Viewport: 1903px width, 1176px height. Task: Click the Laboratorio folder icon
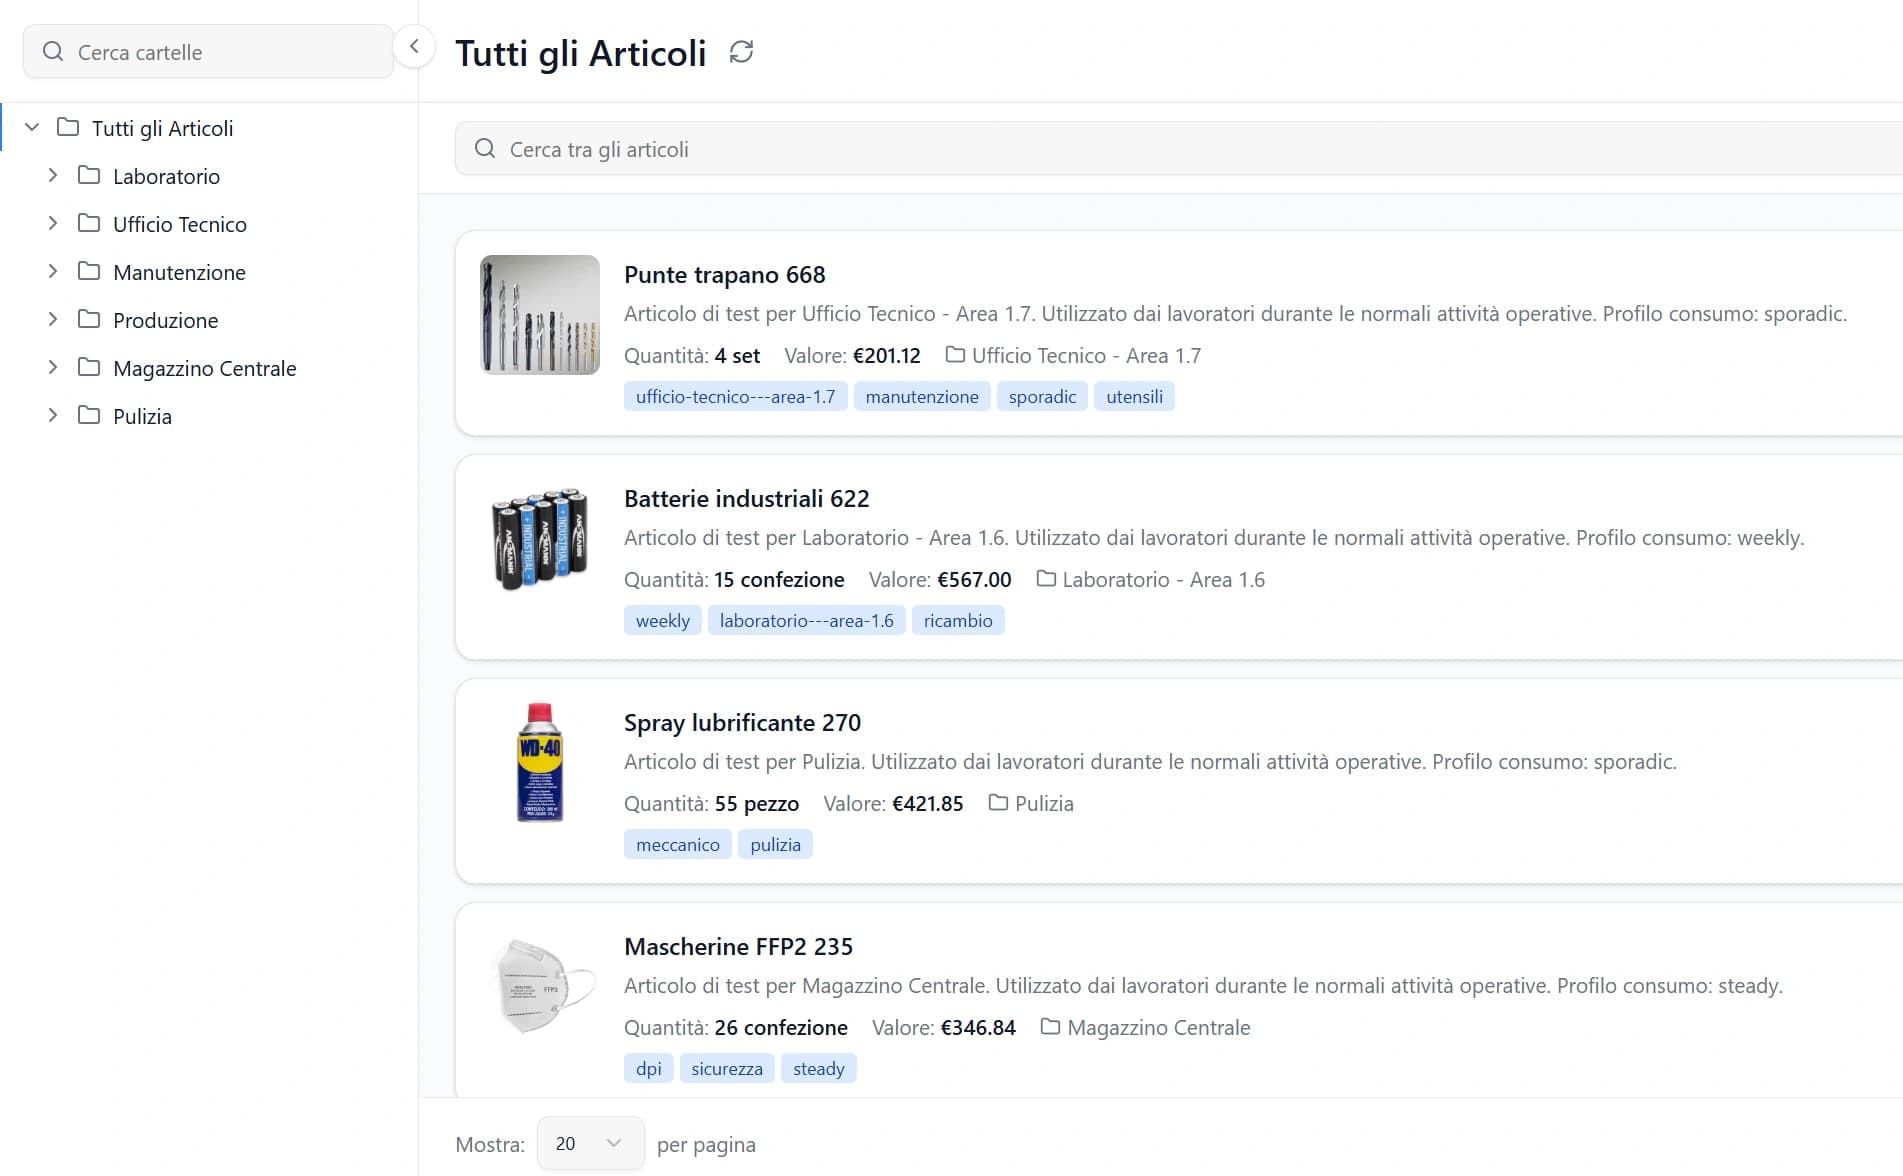[x=89, y=175]
